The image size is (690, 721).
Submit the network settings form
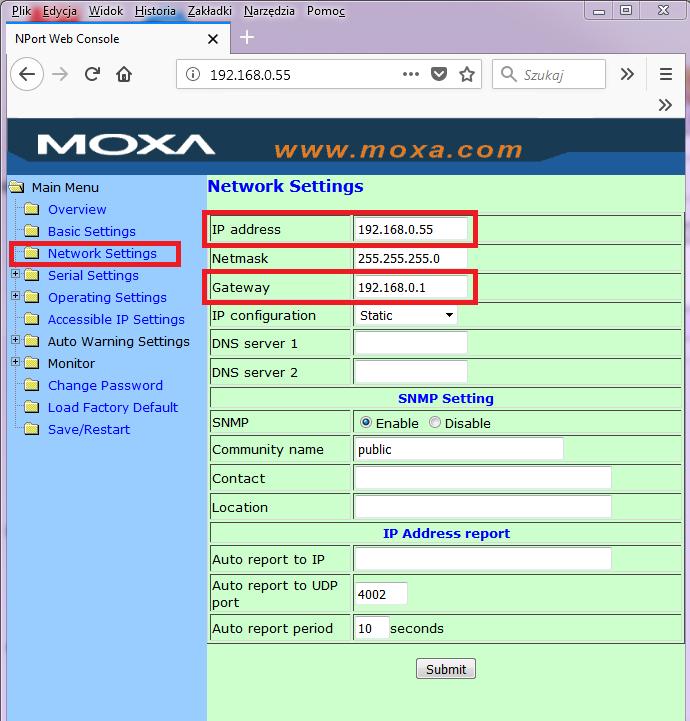click(x=446, y=669)
